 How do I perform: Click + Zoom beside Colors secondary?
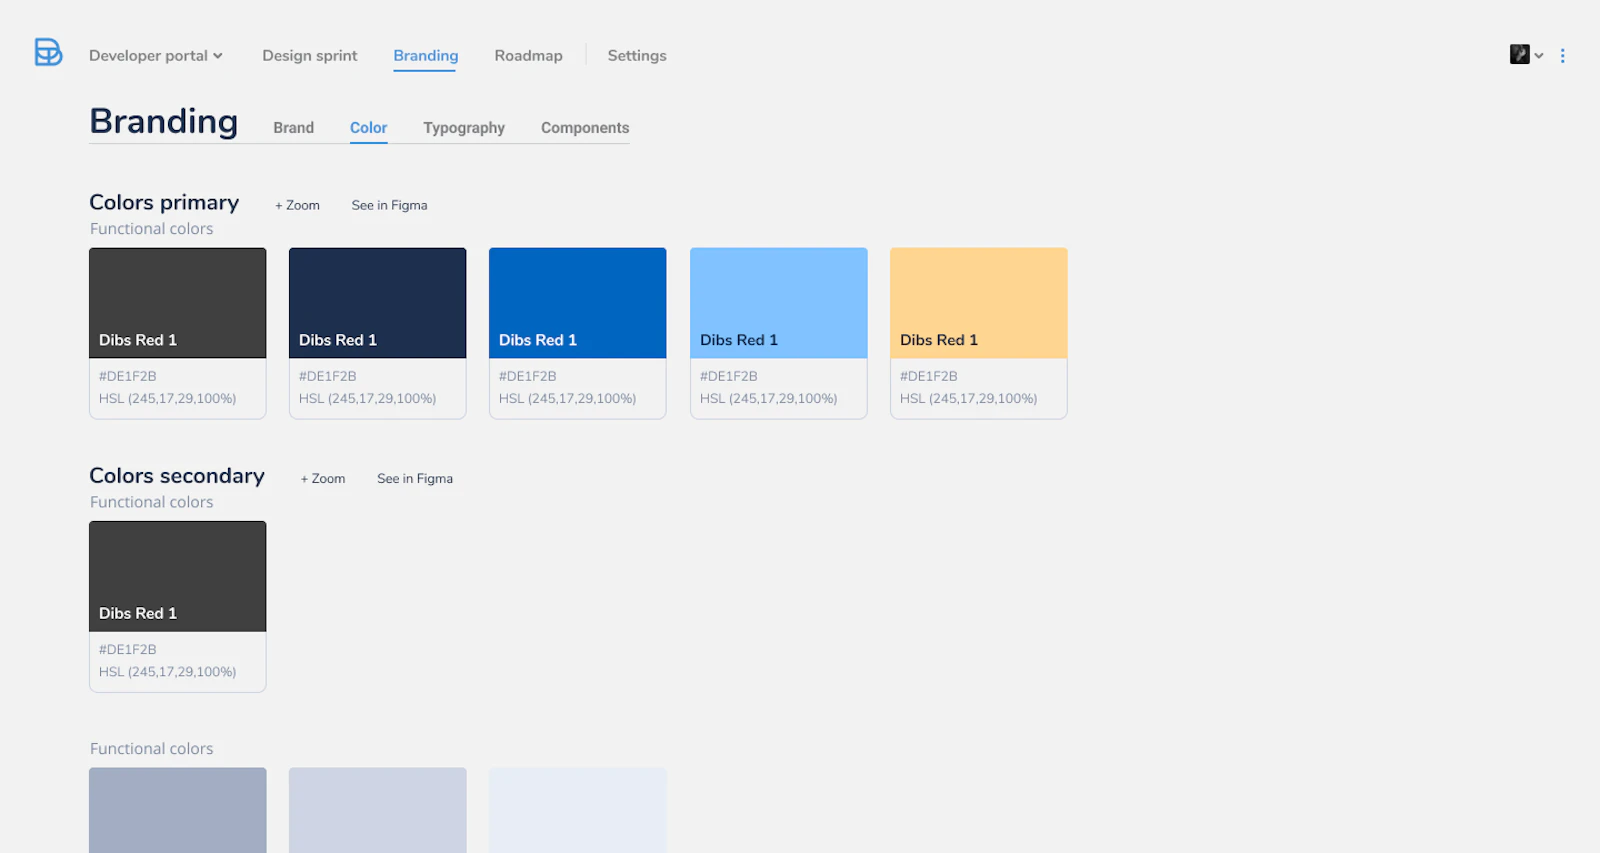click(x=323, y=479)
